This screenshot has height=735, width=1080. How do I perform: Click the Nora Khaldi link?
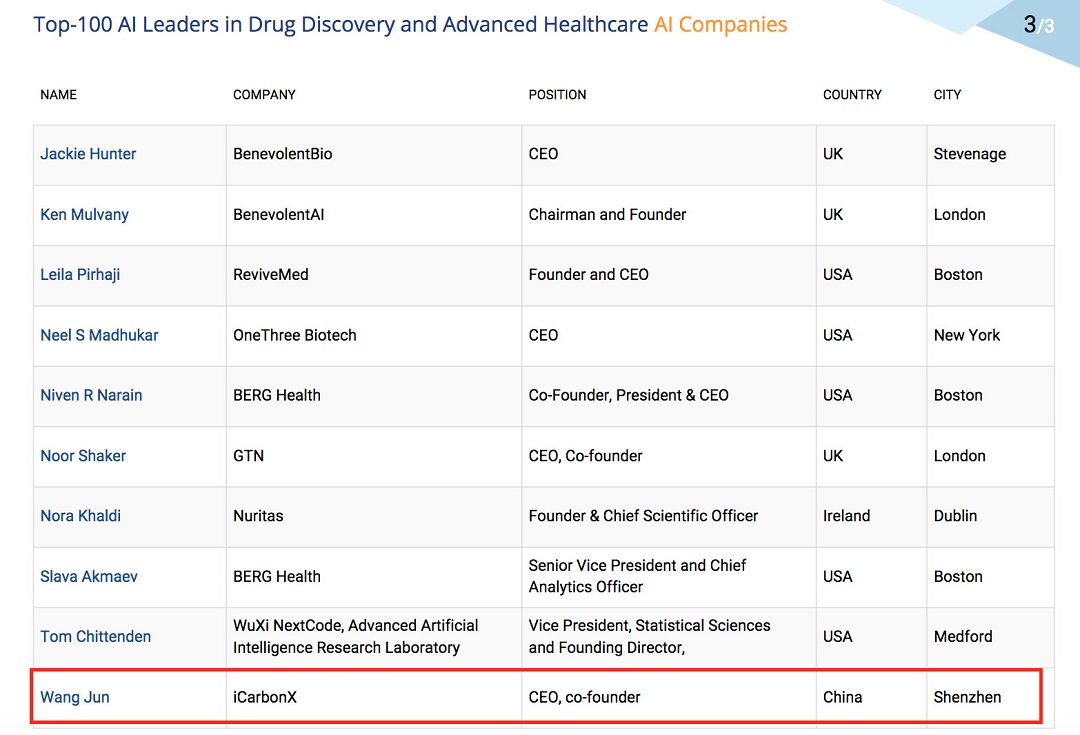81,516
